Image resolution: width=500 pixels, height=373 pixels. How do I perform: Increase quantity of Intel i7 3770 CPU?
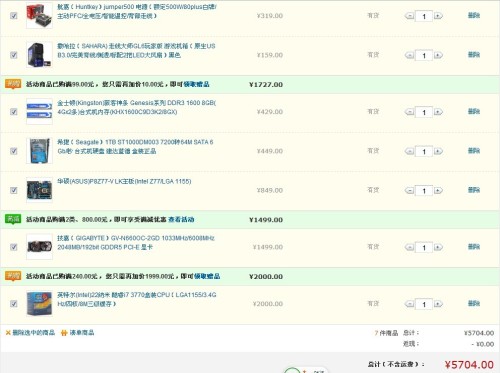point(438,304)
